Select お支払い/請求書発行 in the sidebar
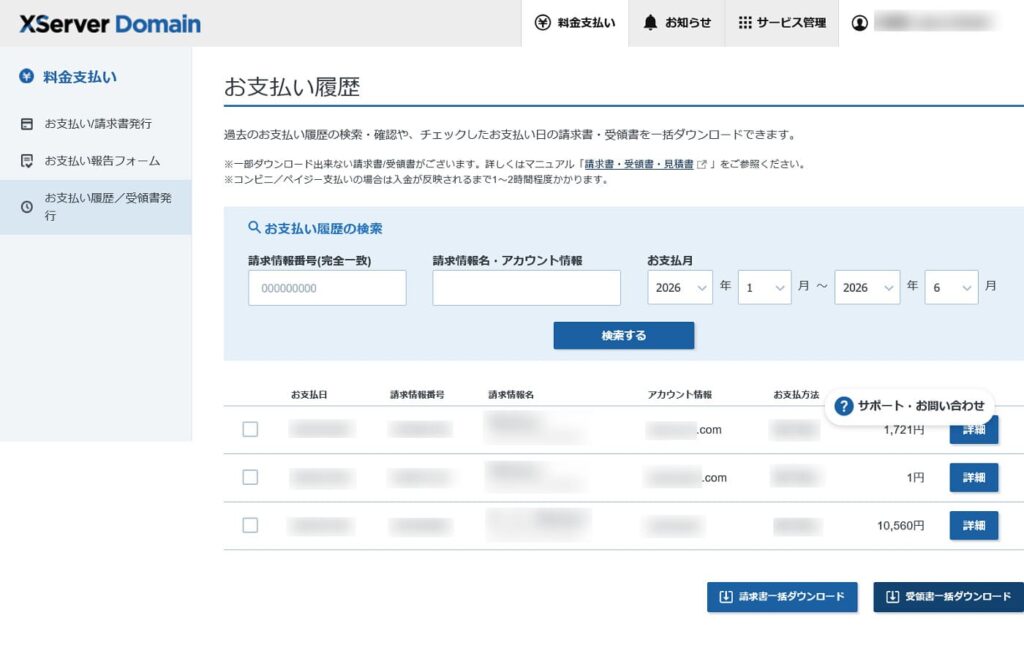The image size is (1024, 664). pyautogui.click(x=96, y=124)
